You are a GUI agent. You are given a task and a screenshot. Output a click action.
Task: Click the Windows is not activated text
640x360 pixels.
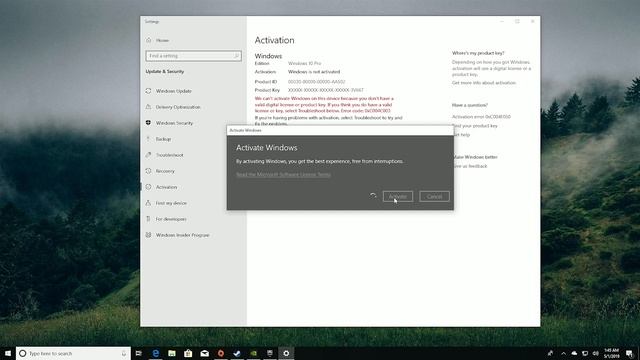(314, 72)
